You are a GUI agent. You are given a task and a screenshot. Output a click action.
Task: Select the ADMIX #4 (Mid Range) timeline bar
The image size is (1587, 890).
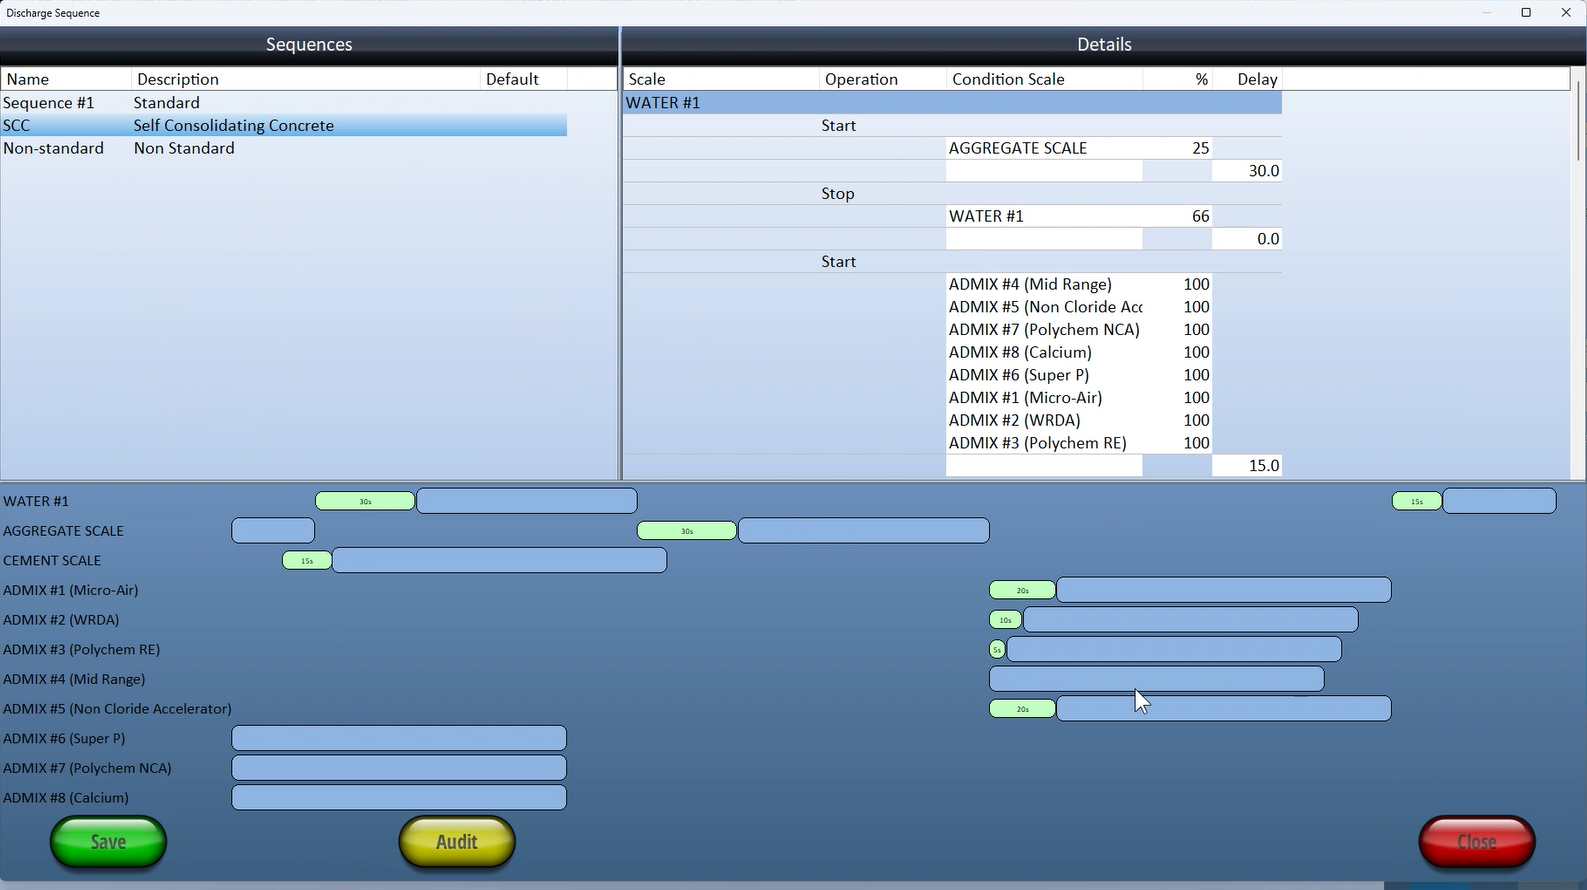(x=1156, y=680)
